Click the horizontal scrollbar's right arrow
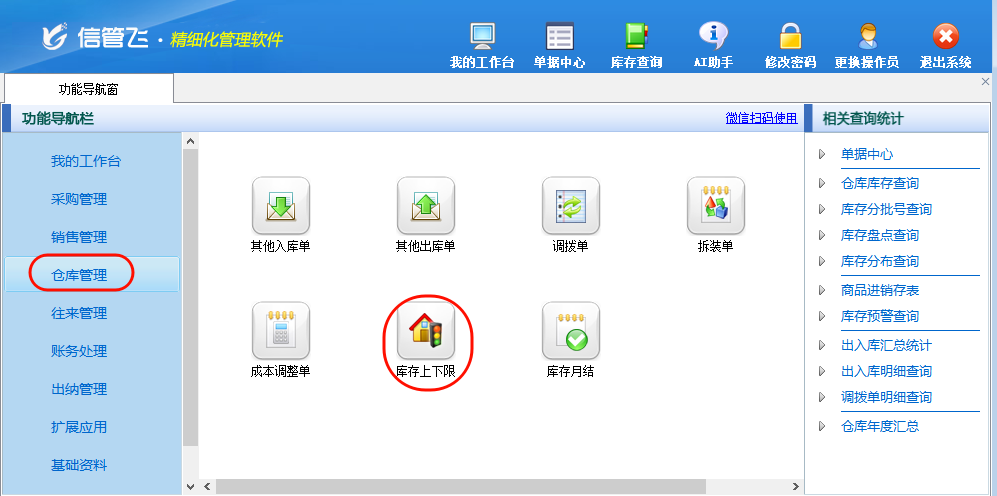This screenshot has width=997, height=496. point(794,487)
